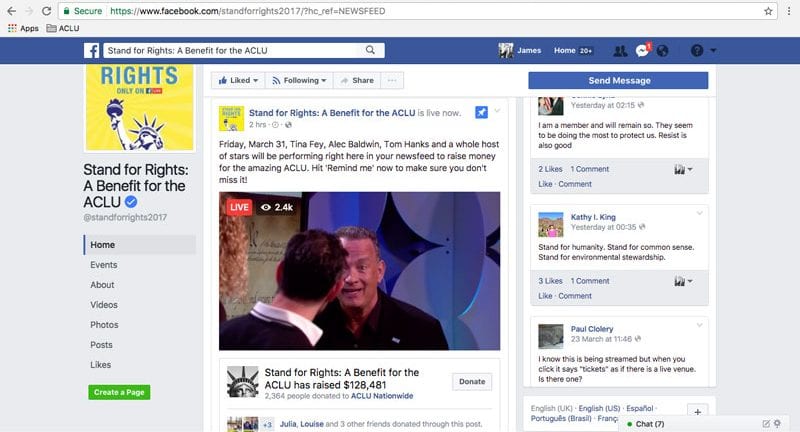Click the pinned post pin icon
The height and width of the screenshot is (432, 800).
click(481, 112)
